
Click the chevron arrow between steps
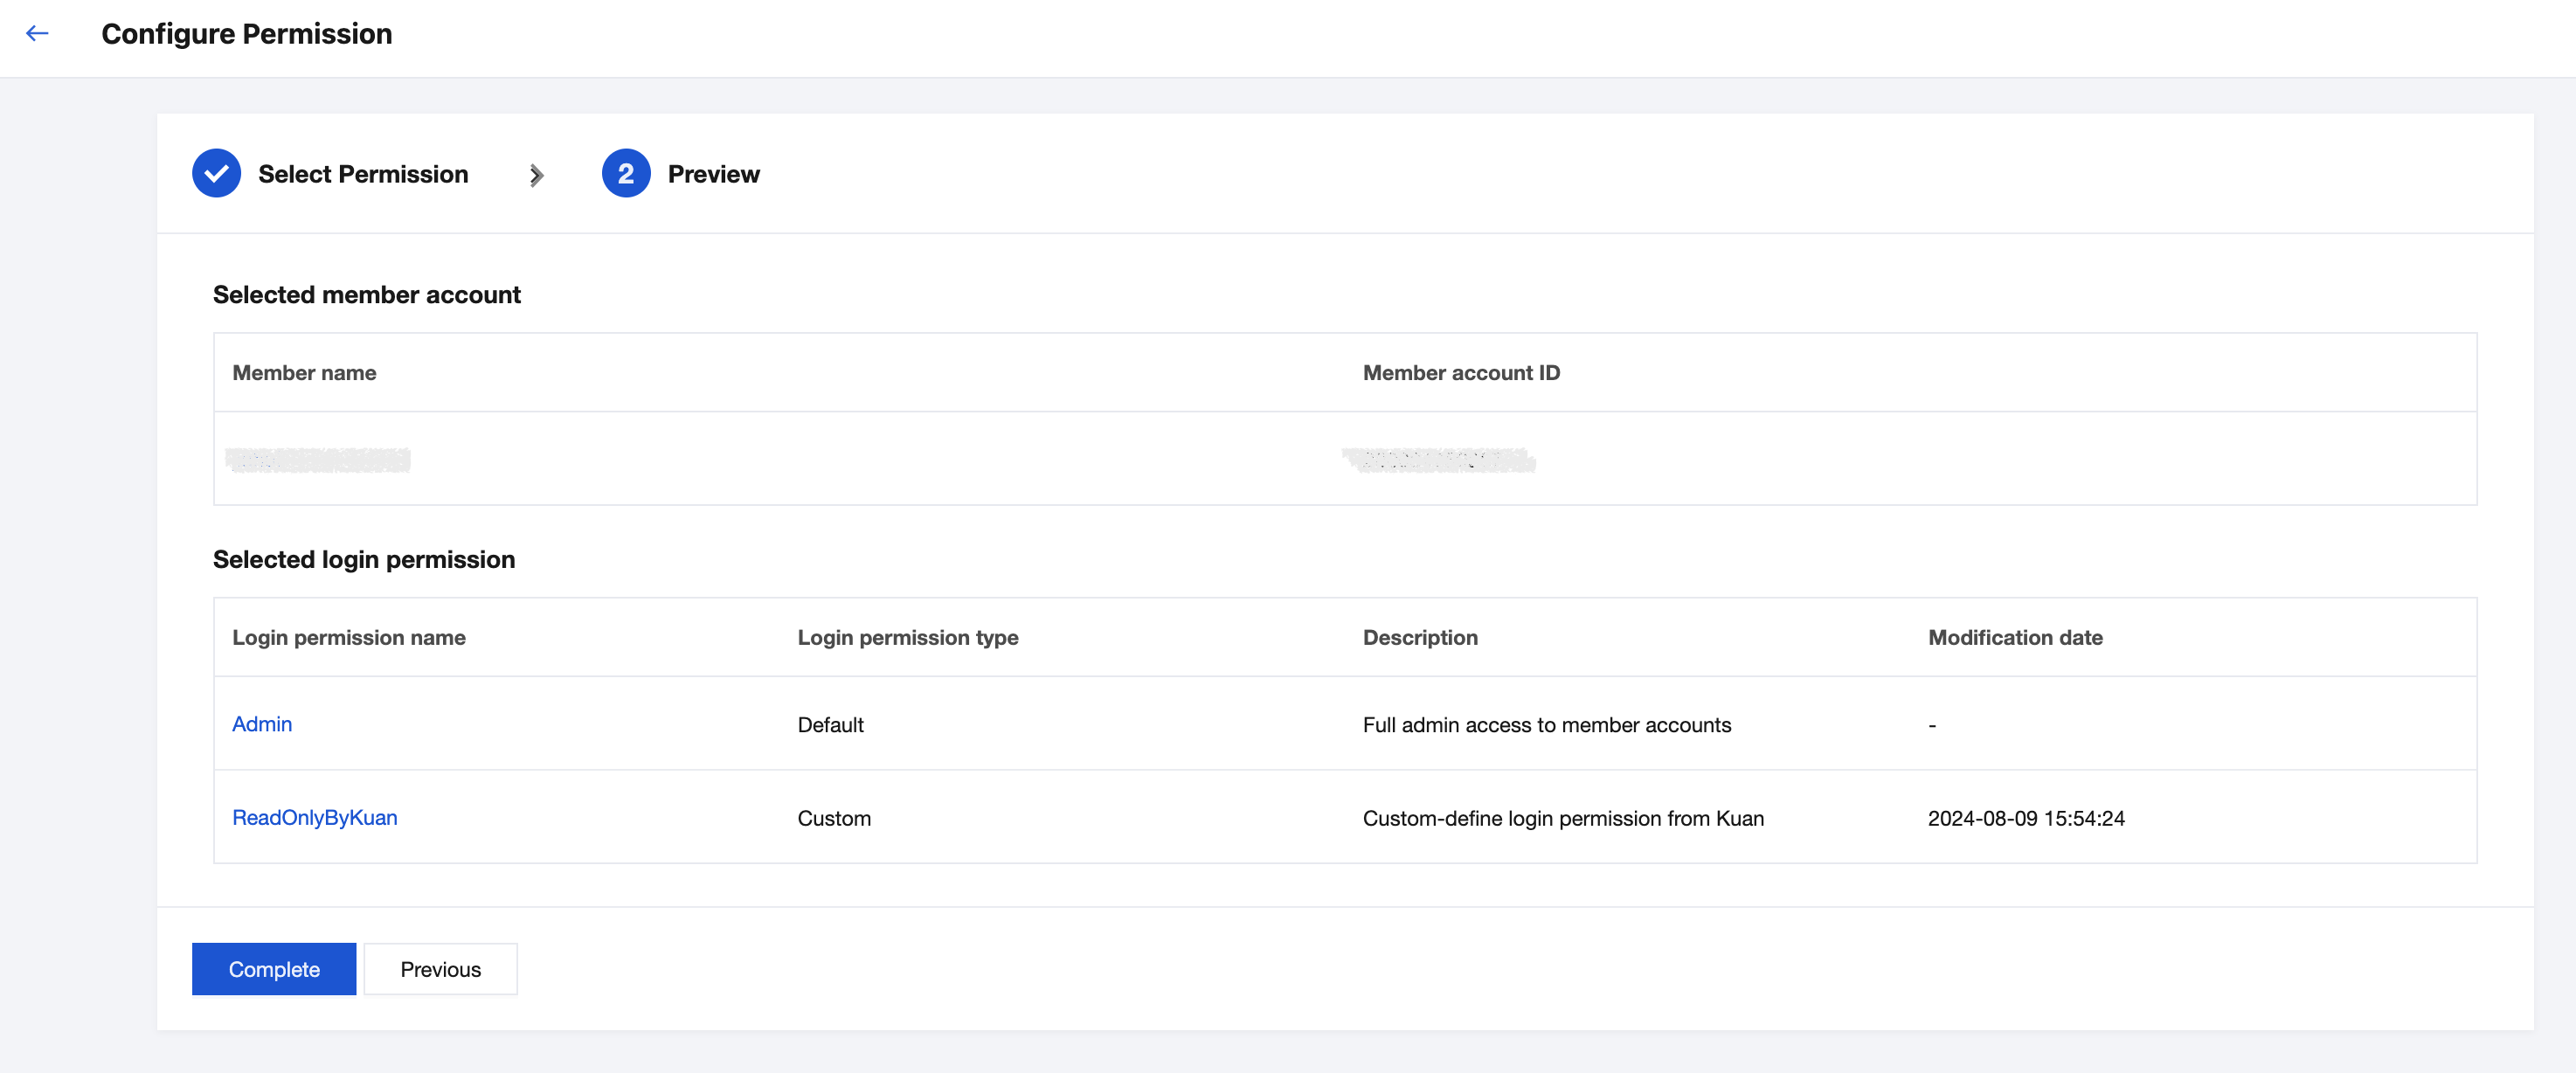point(536,176)
